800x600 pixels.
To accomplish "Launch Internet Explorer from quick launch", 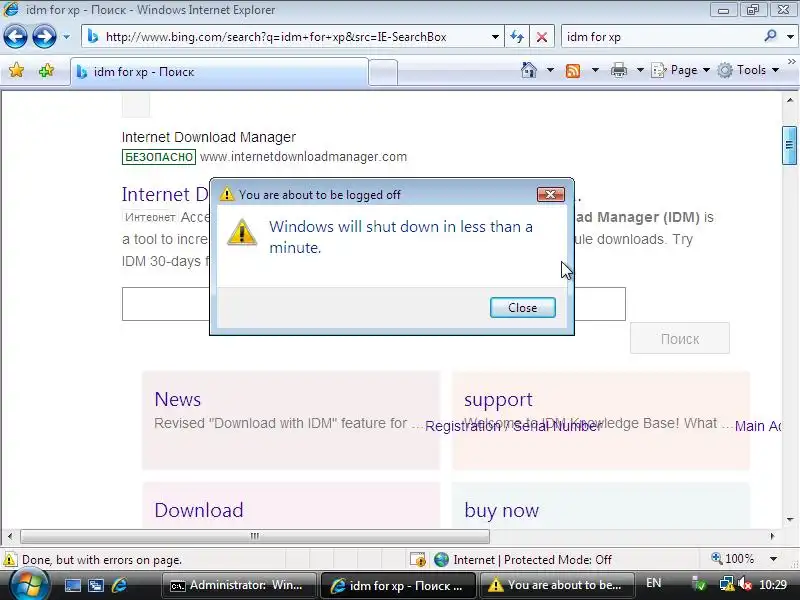I will pyautogui.click(x=119, y=585).
